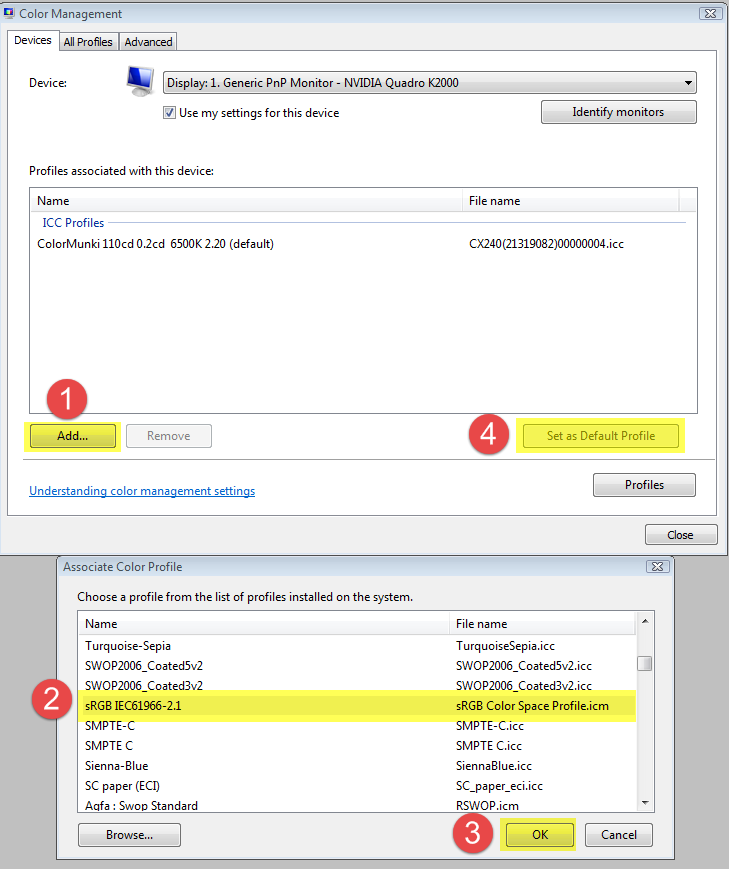The width and height of the screenshot is (729, 869).
Task: Select SWOP2006_Coated5v2 profile
Action: coord(356,666)
